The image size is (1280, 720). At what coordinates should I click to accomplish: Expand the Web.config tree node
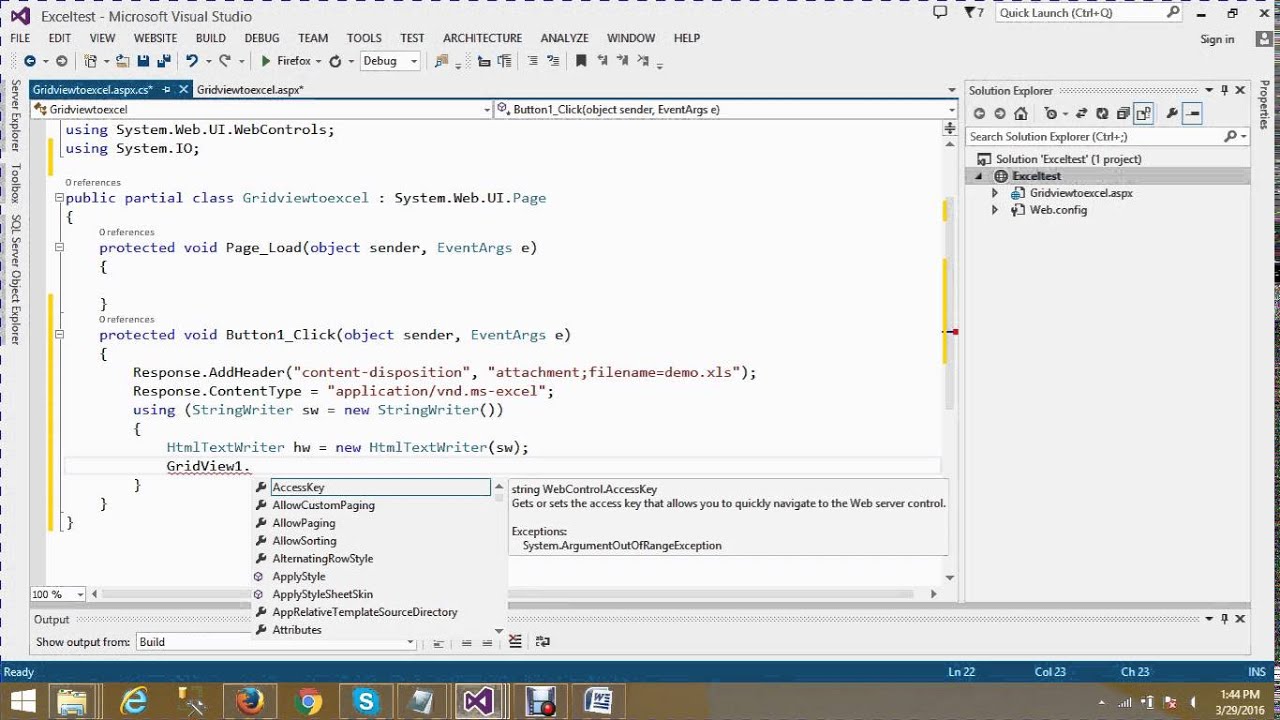click(x=994, y=210)
